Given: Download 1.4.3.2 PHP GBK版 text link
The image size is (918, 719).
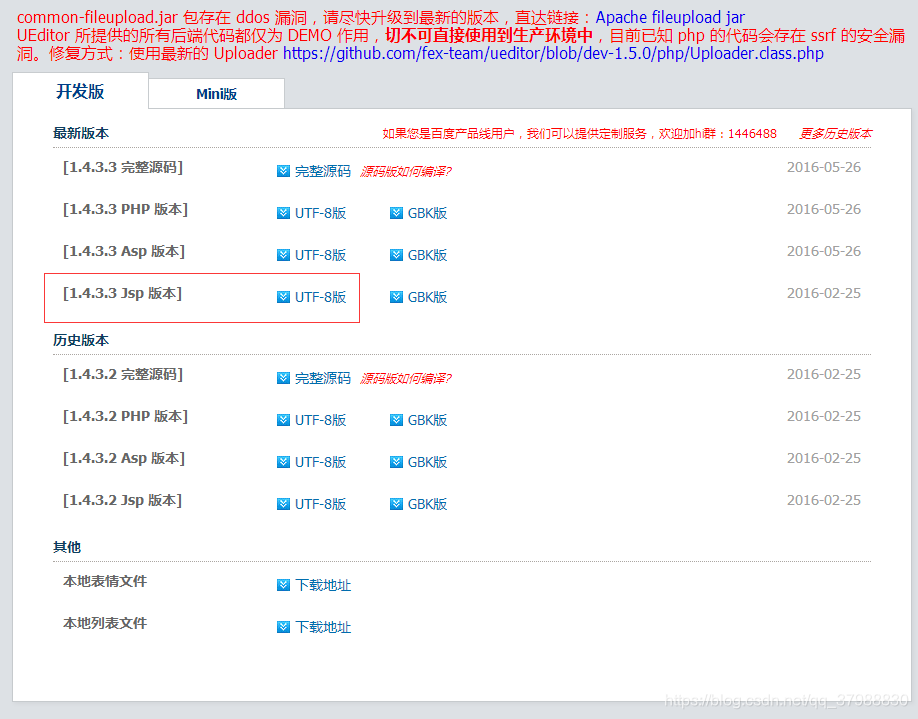Looking at the screenshot, I should coord(427,420).
